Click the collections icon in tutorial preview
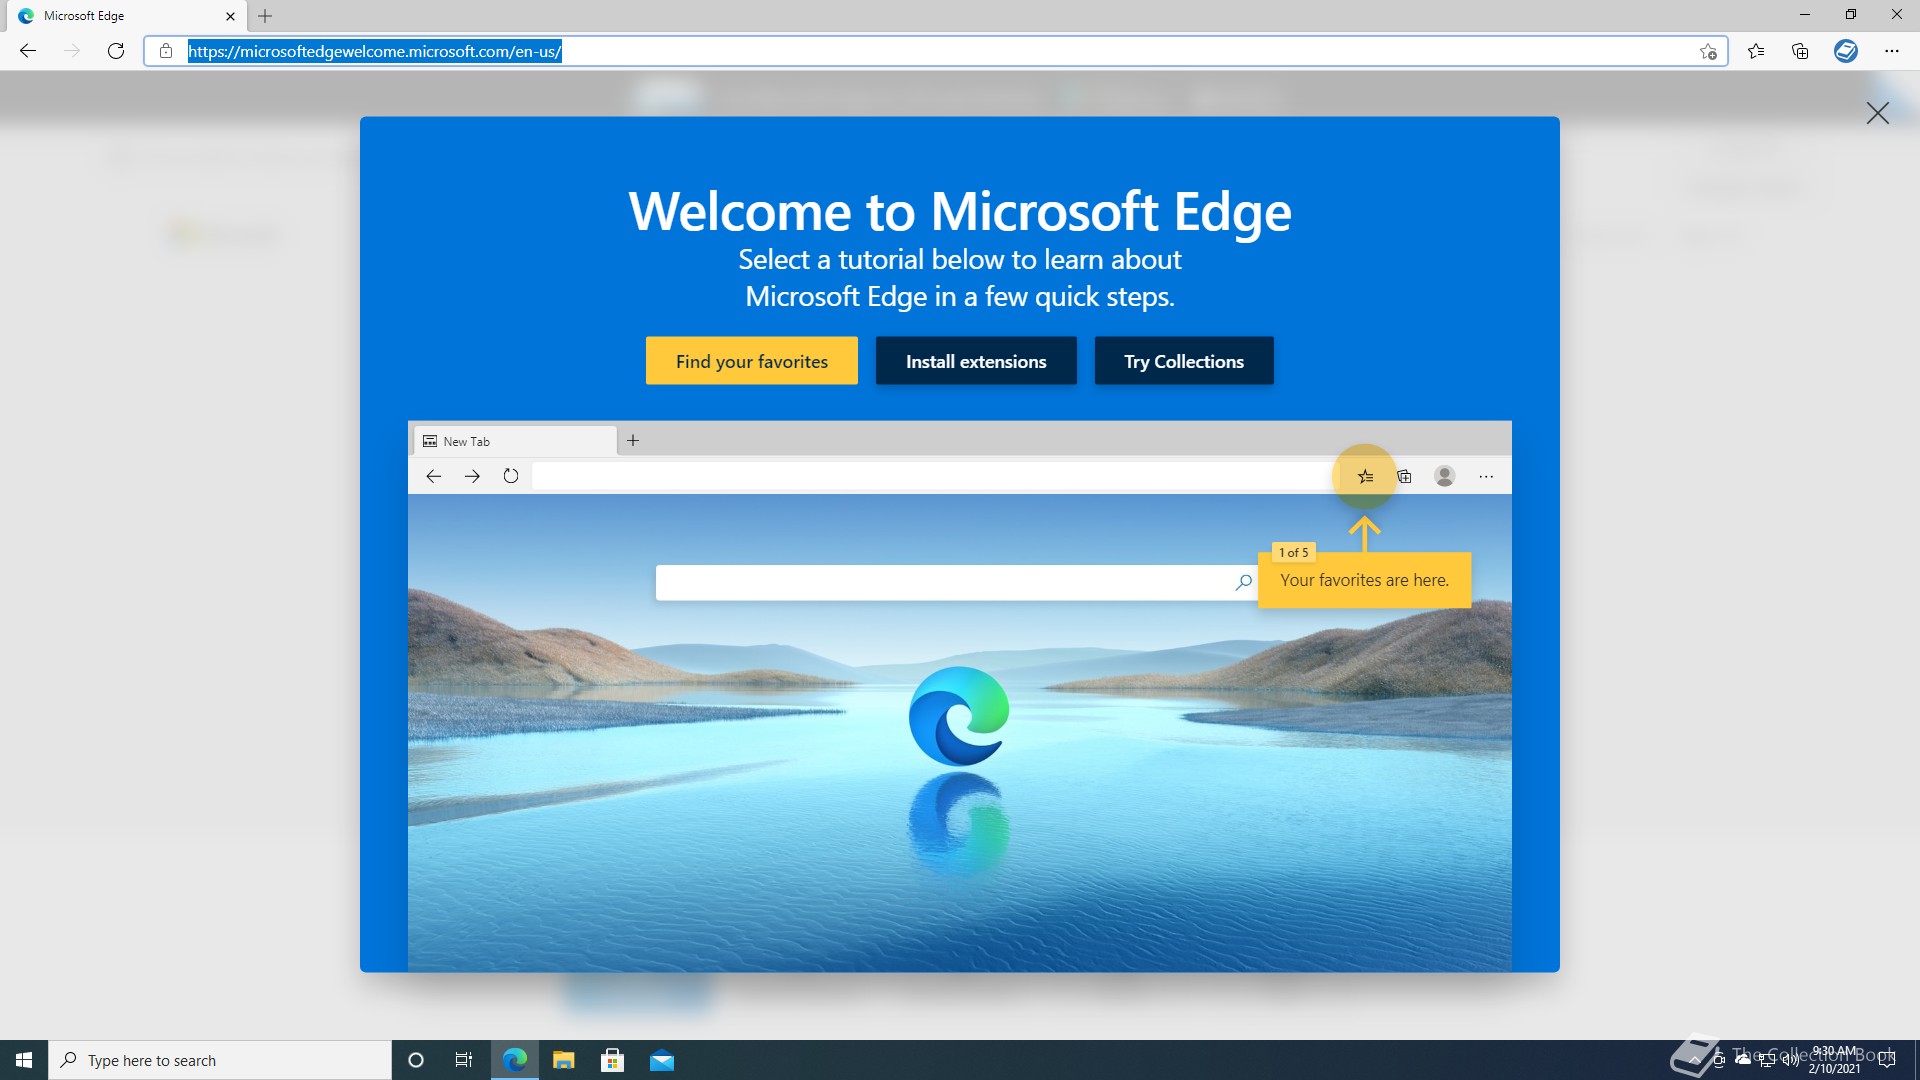The width and height of the screenshot is (1920, 1080). pos(1405,476)
